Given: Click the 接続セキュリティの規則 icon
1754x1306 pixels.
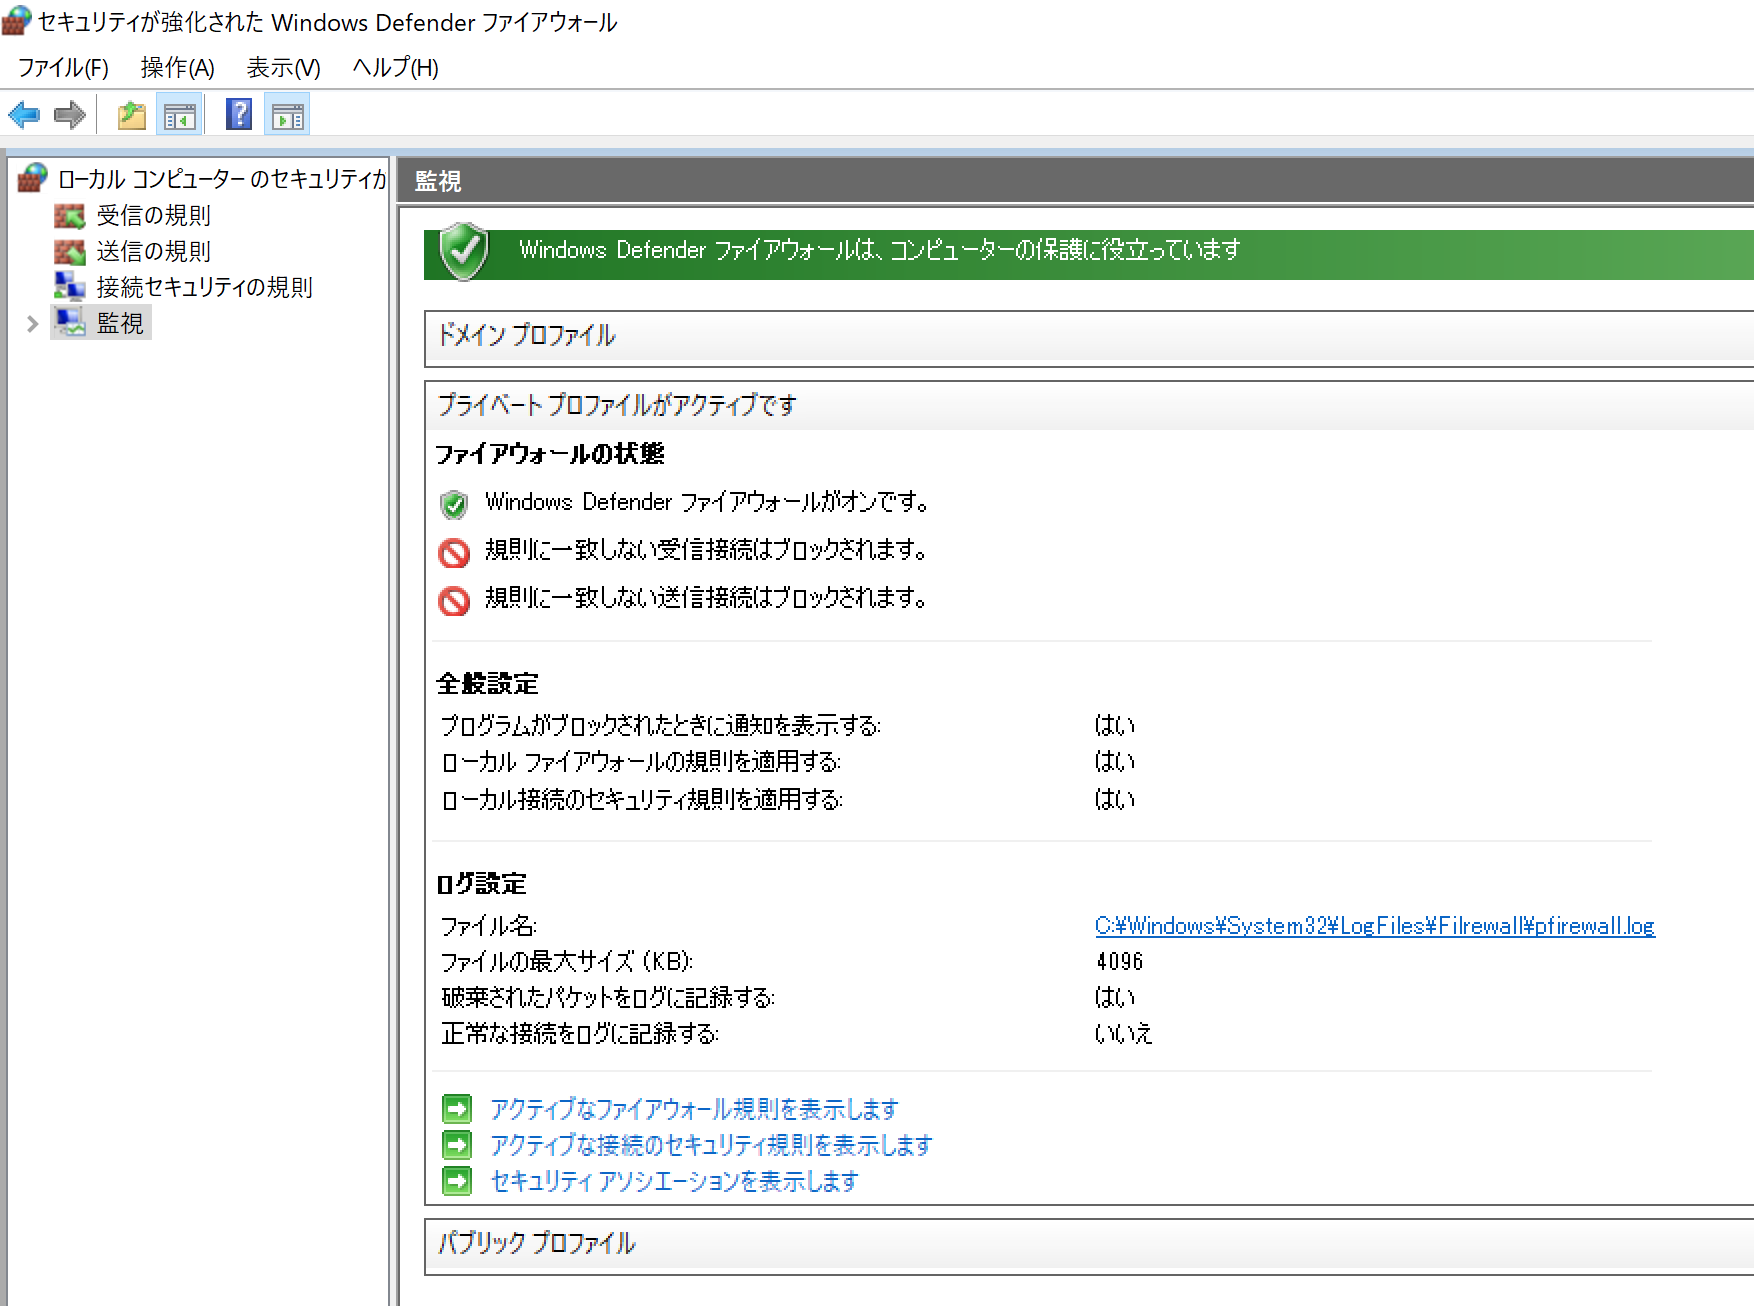Looking at the screenshot, I should [x=68, y=287].
